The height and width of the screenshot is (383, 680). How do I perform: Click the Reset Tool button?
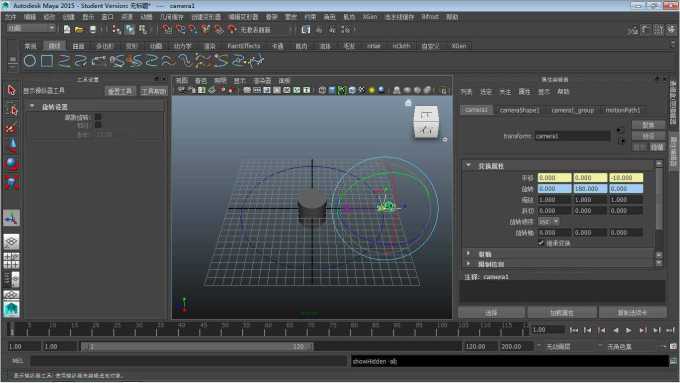[120, 92]
